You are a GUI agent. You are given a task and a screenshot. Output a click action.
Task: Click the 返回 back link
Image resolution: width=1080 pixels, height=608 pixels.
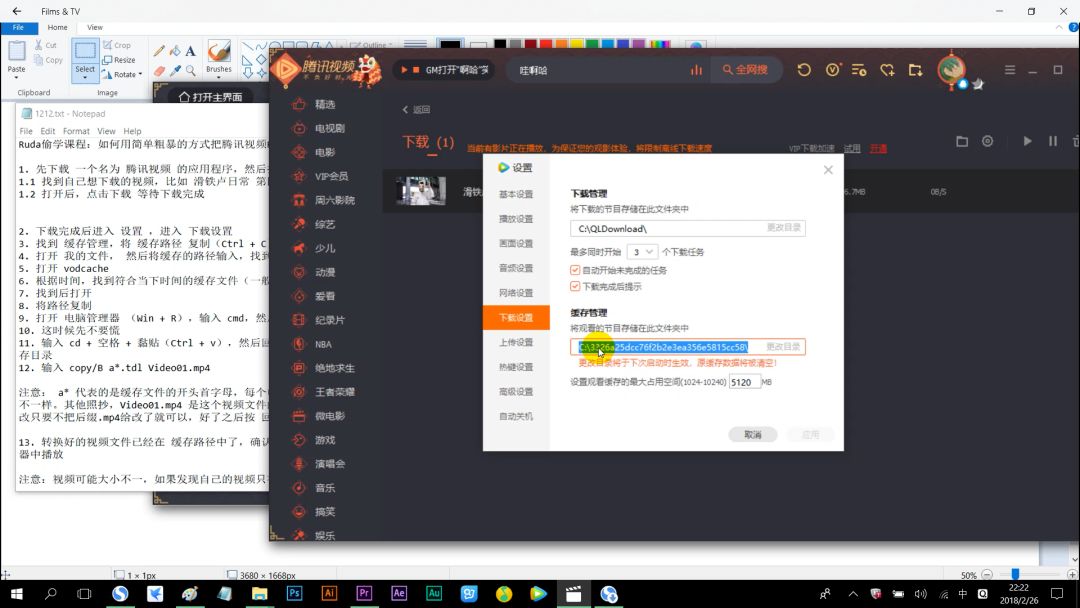[416, 109]
